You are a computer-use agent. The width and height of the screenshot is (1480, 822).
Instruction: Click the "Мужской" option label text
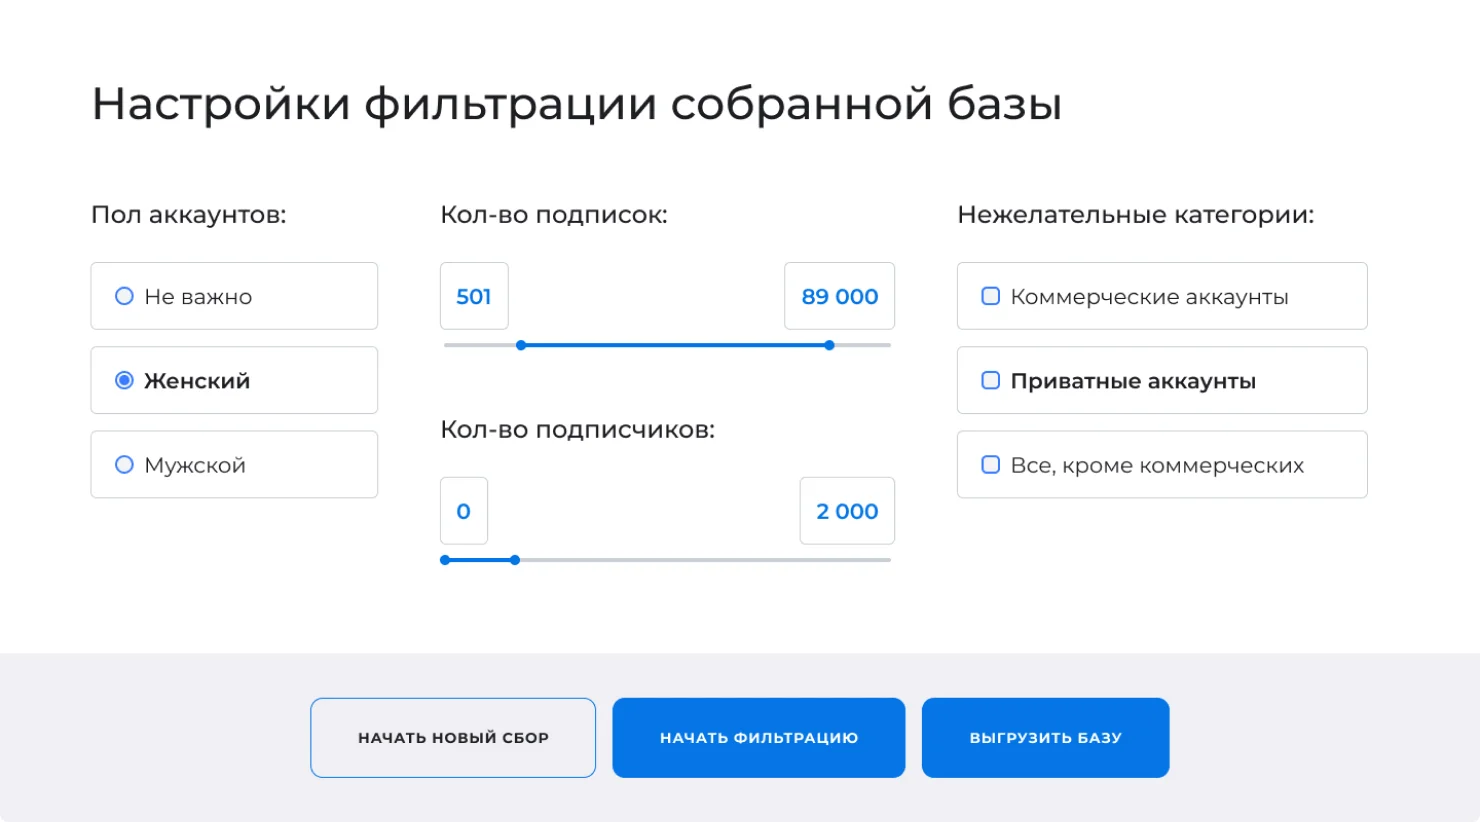point(195,465)
